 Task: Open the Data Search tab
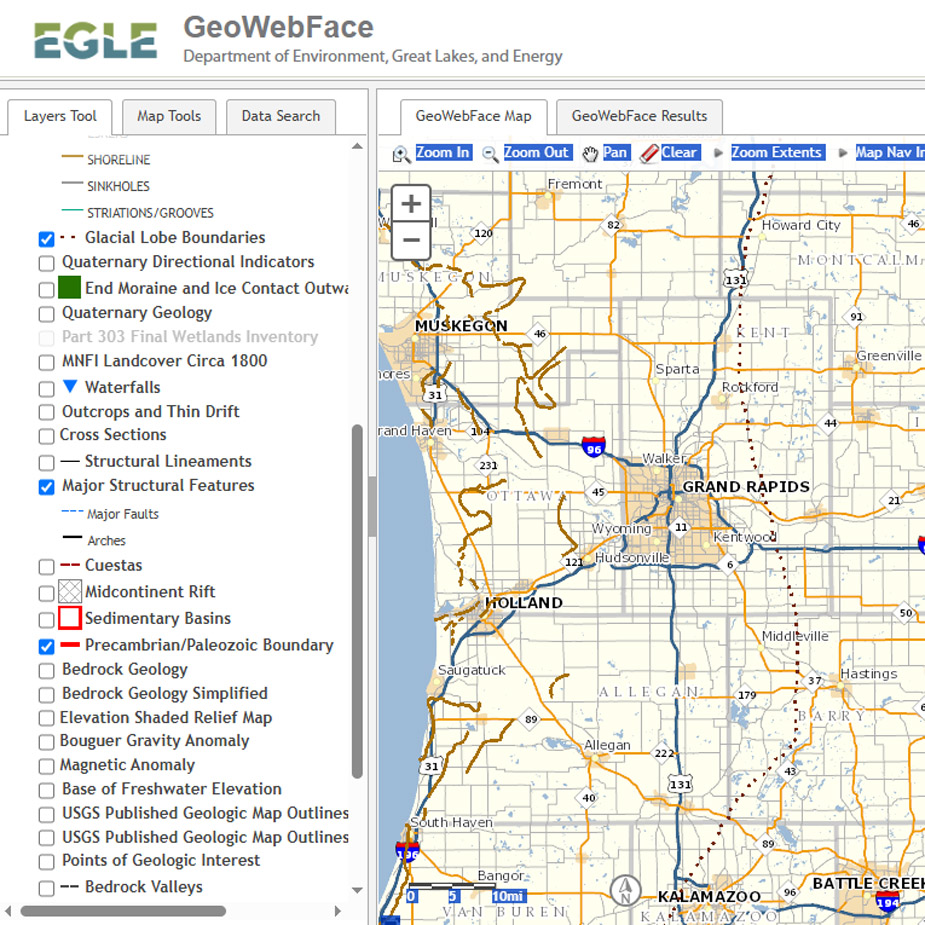(x=280, y=116)
